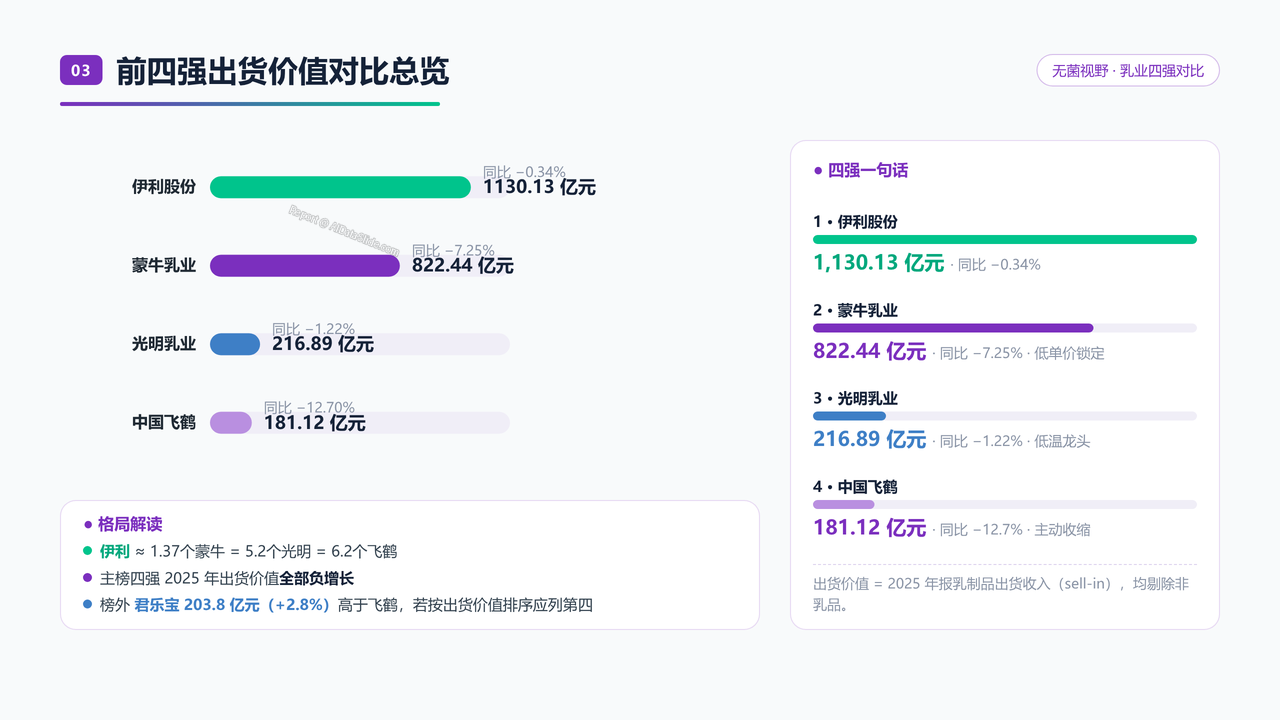
Task: Click the blue 光明乳业 chart bar
Action: [235, 344]
